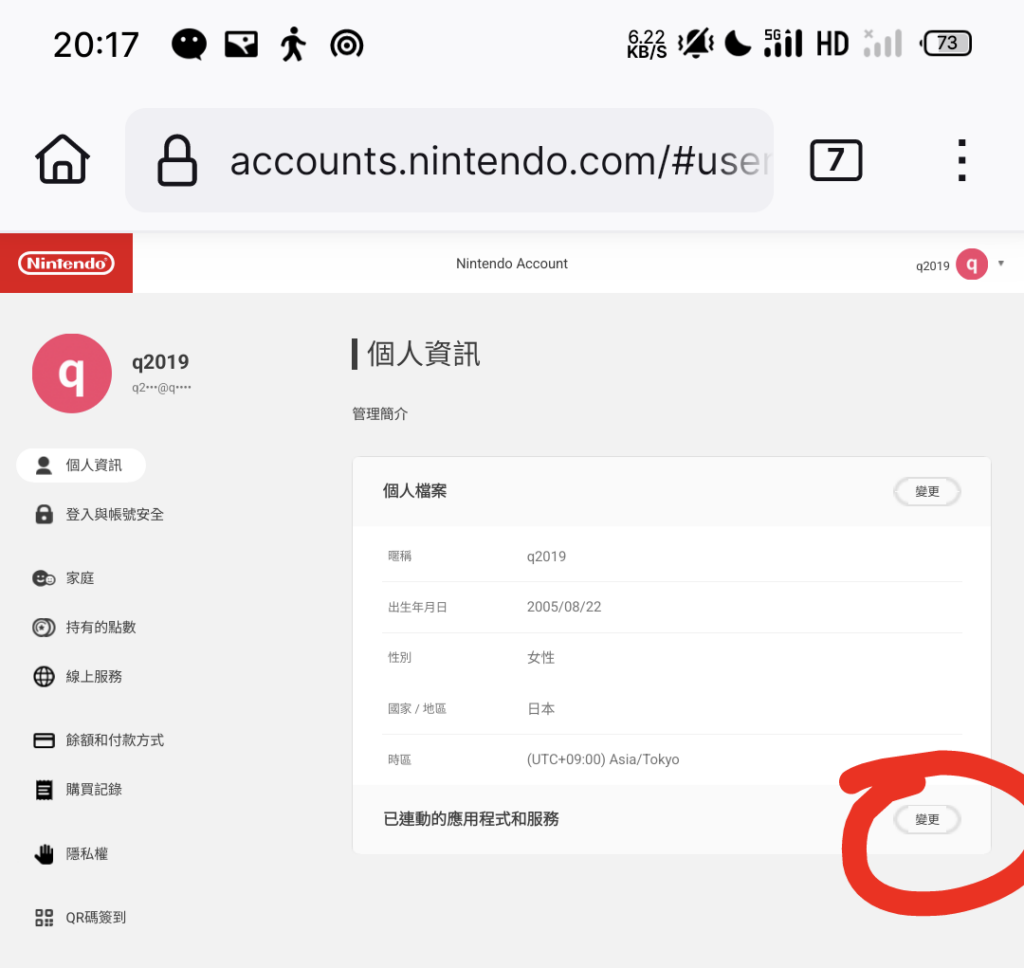The height and width of the screenshot is (968, 1024).
Task: Open 隱私權 privacy hand item
Action: click(71, 854)
